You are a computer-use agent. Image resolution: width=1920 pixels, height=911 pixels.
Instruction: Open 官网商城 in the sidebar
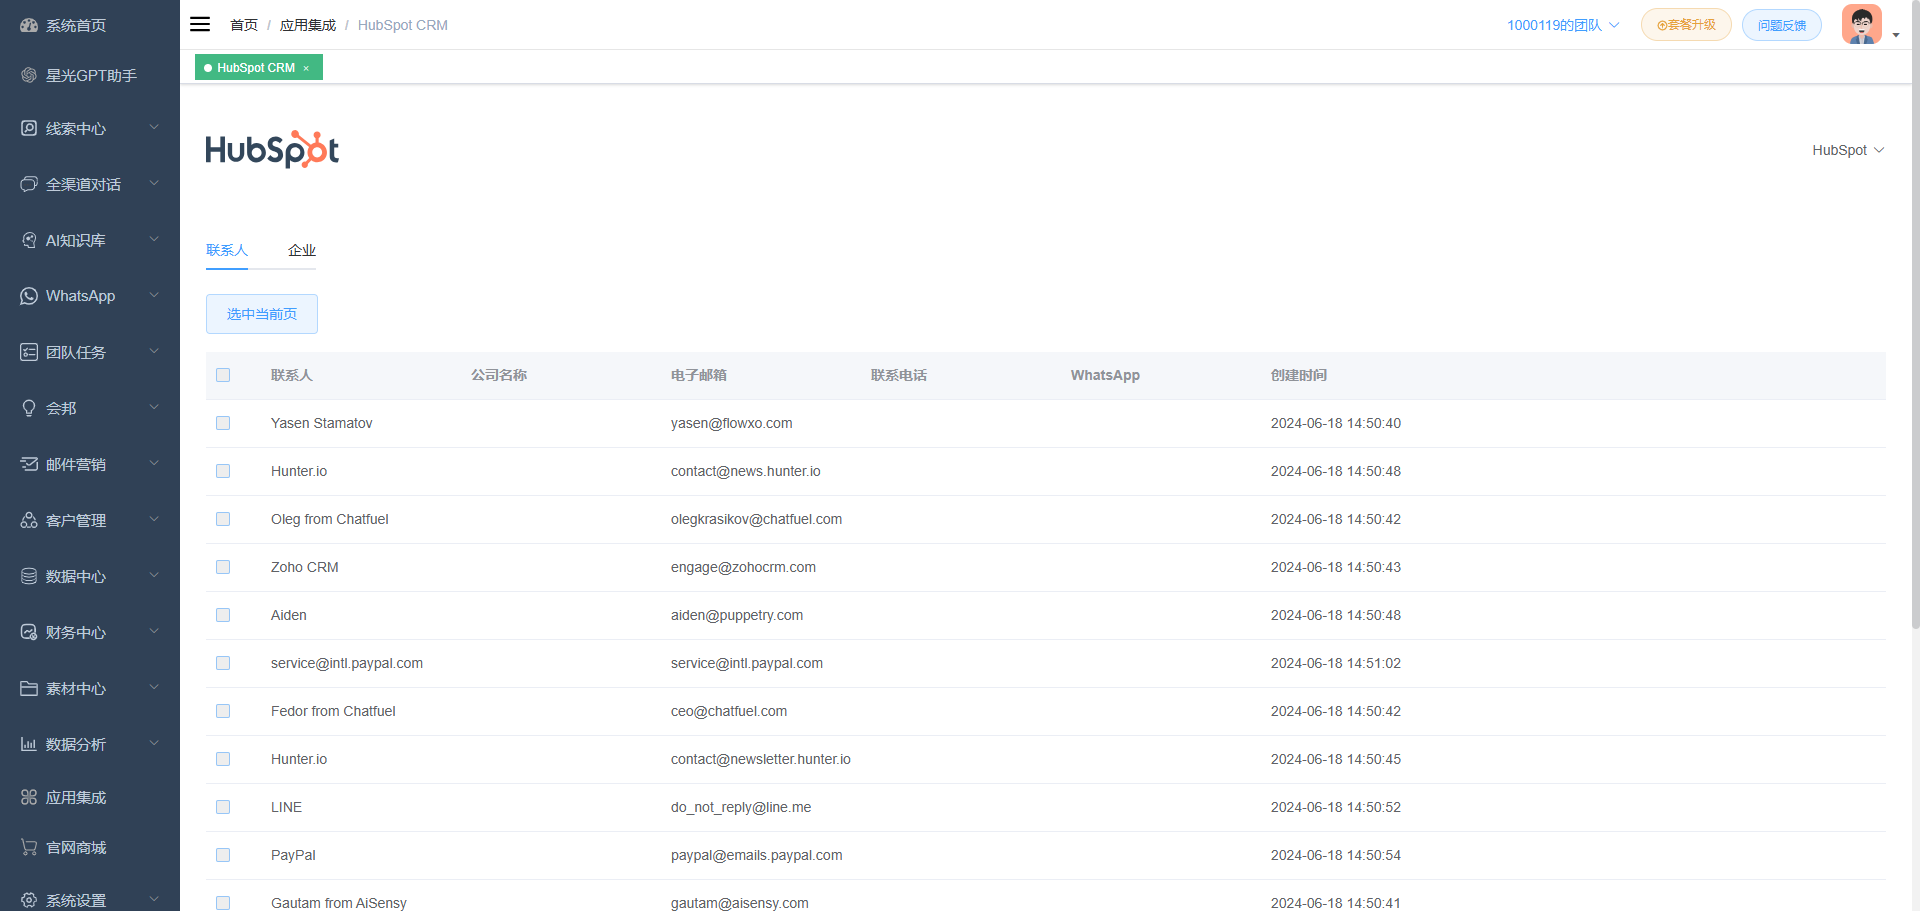coord(90,847)
